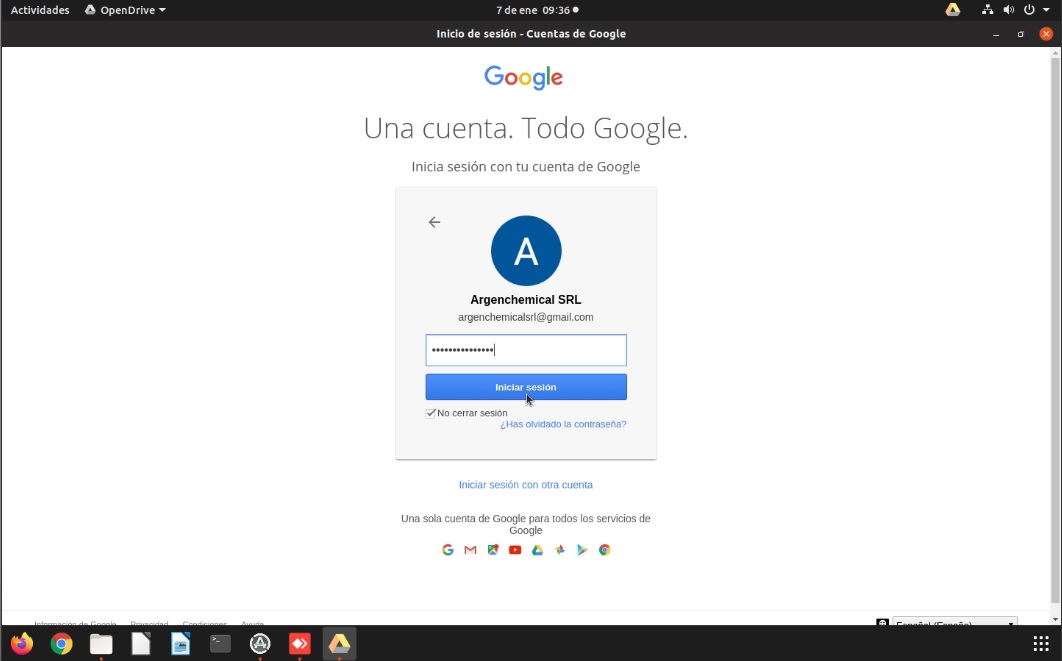1062x661 pixels.
Task: Click the Argenchemical SRL account name
Action: coord(526,300)
